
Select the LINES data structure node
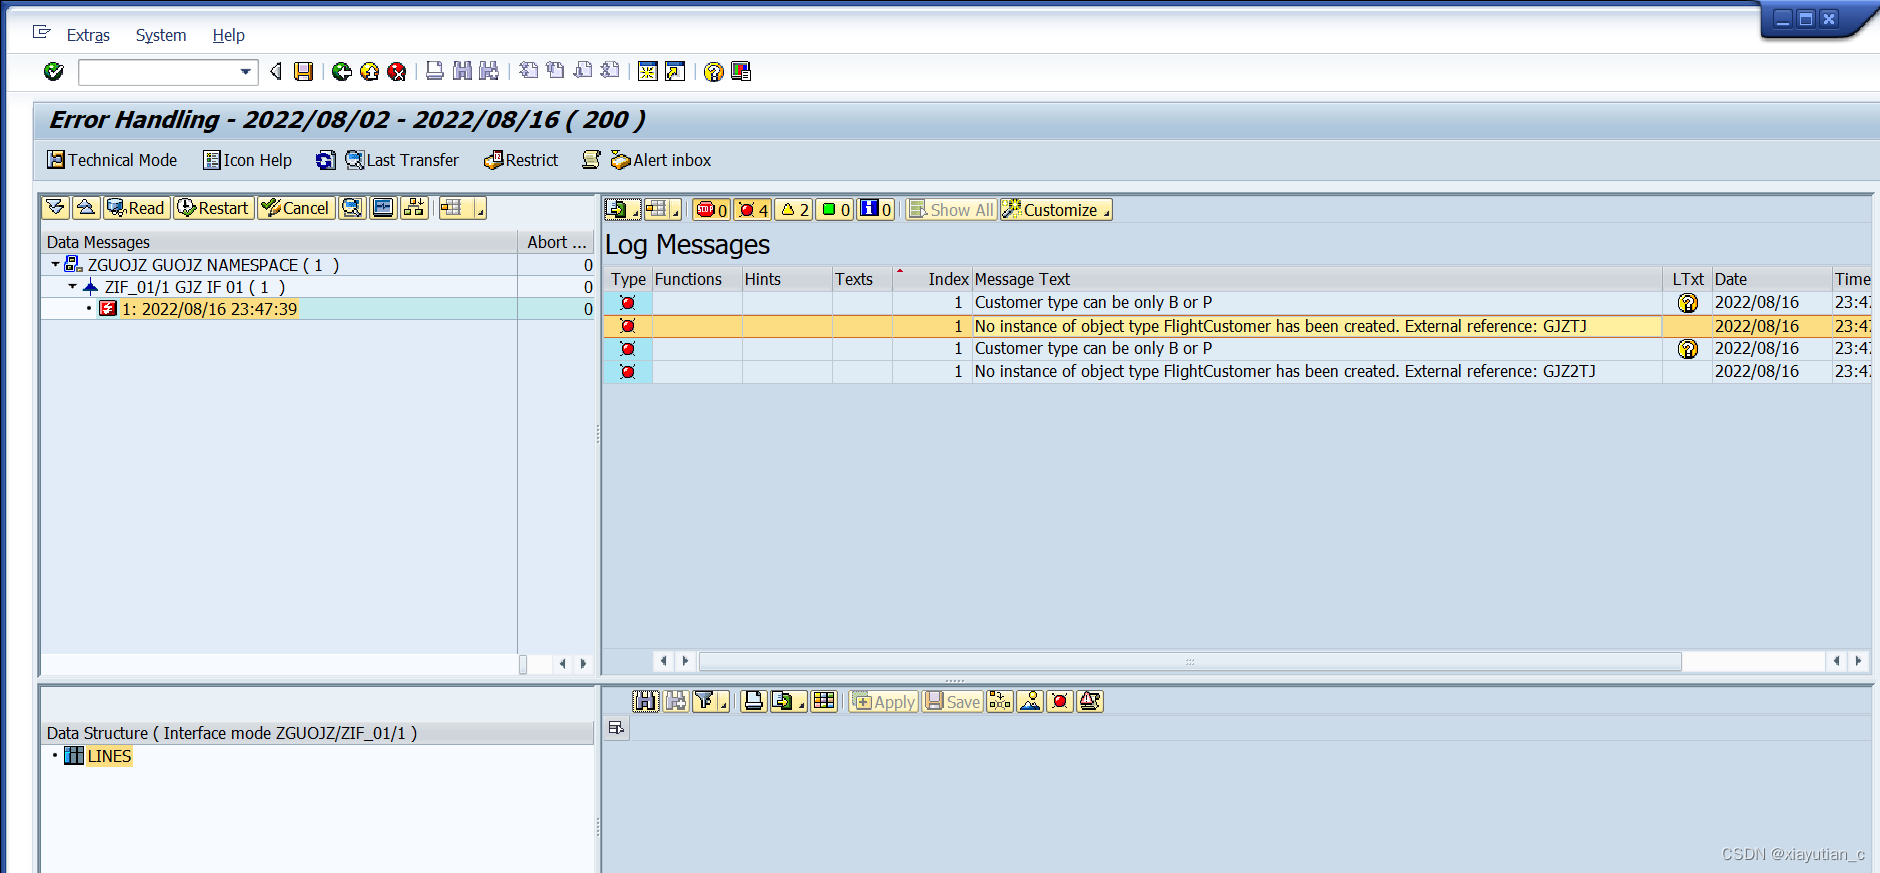tap(109, 756)
